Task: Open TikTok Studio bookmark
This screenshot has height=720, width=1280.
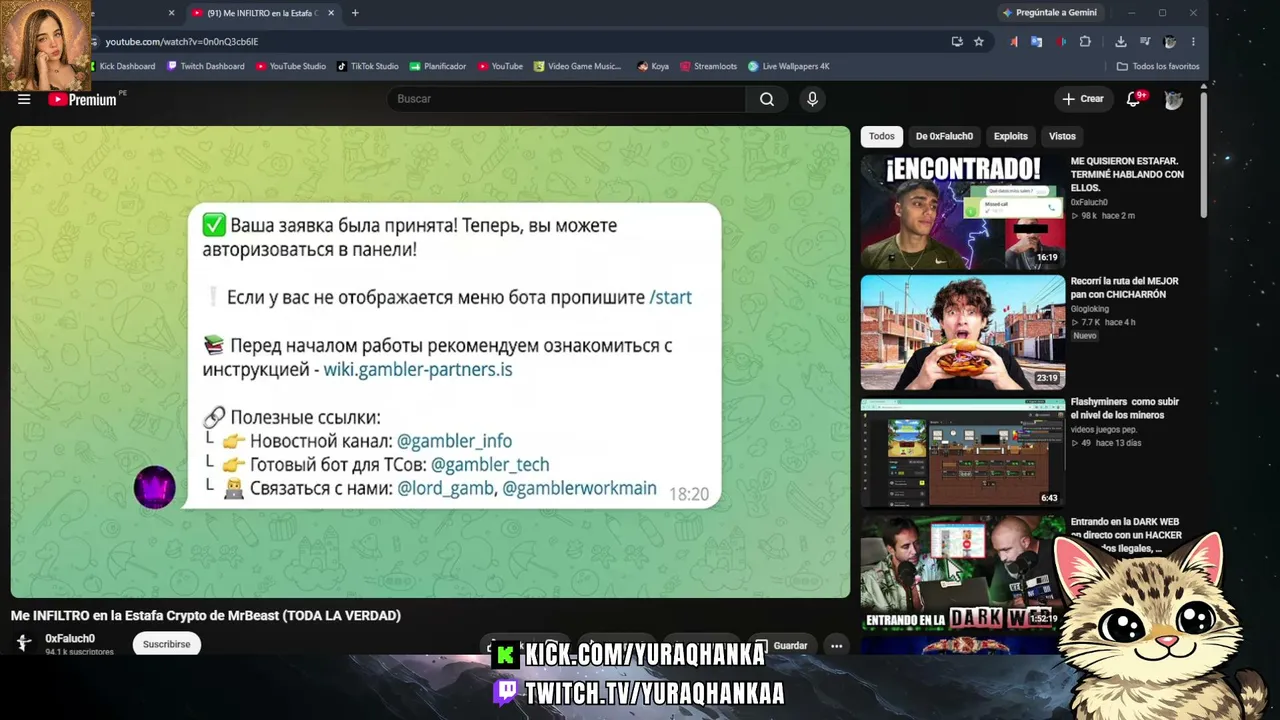Action: 368,66
